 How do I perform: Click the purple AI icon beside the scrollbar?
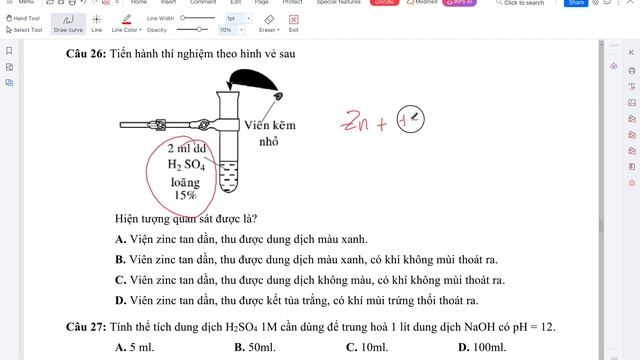pyautogui.click(x=613, y=66)
